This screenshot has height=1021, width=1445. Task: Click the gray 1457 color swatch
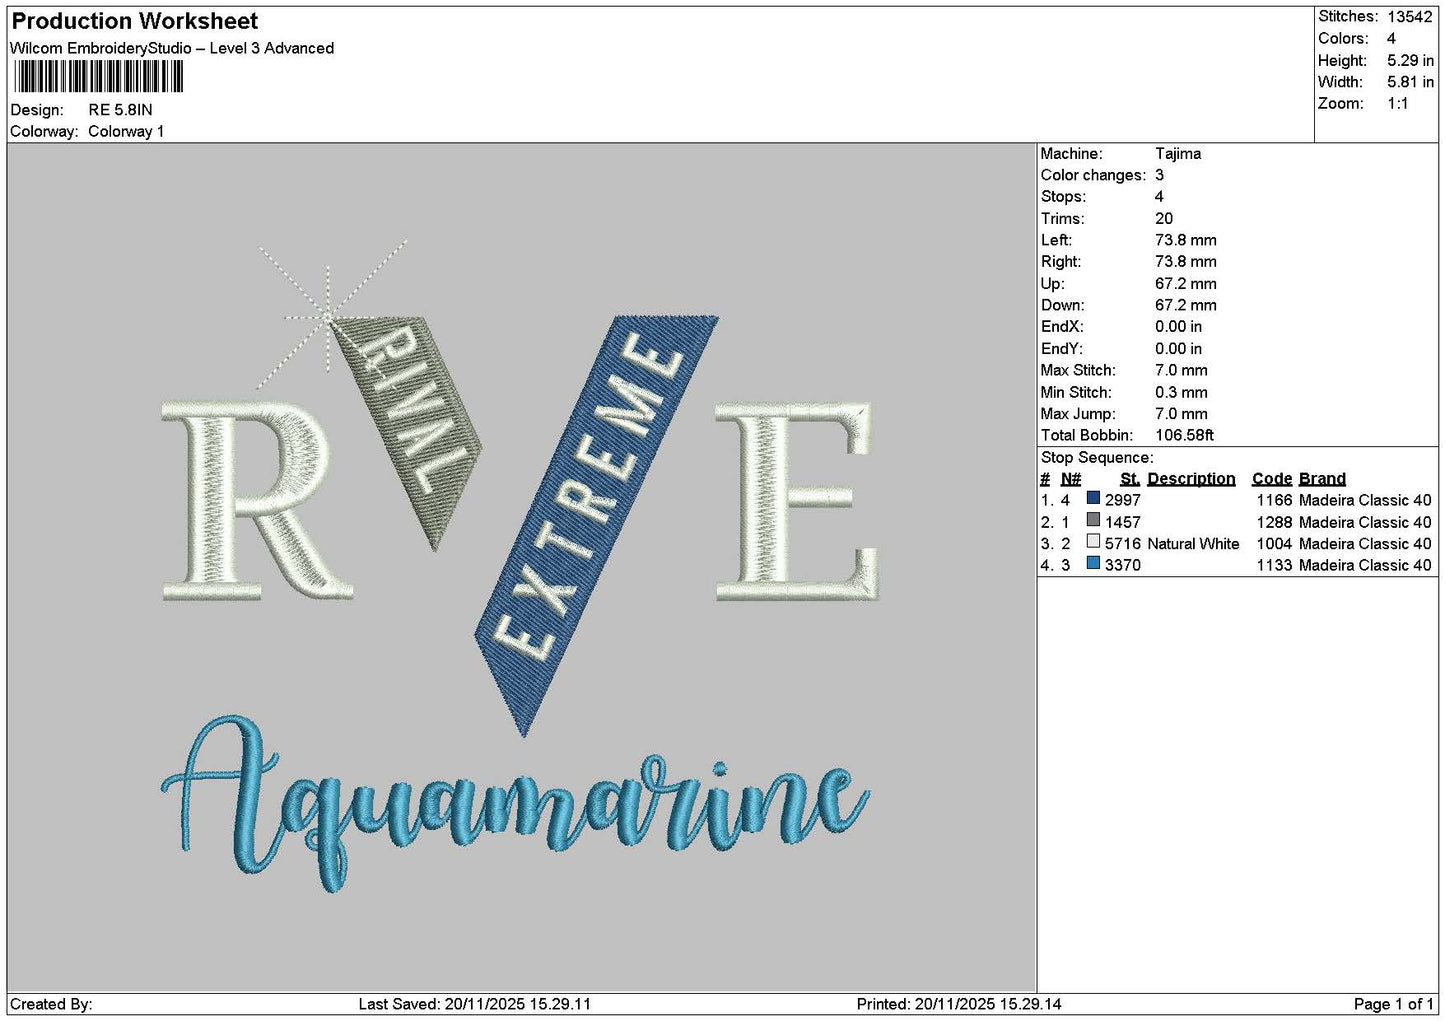tap(1093, 521)
